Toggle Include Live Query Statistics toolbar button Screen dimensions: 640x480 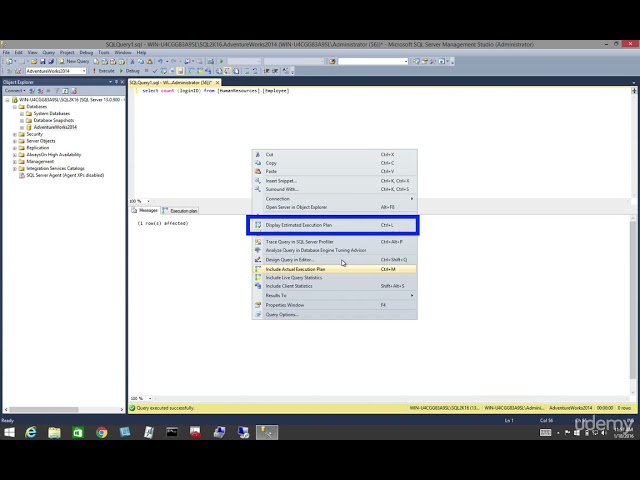[x=200, y=71]
